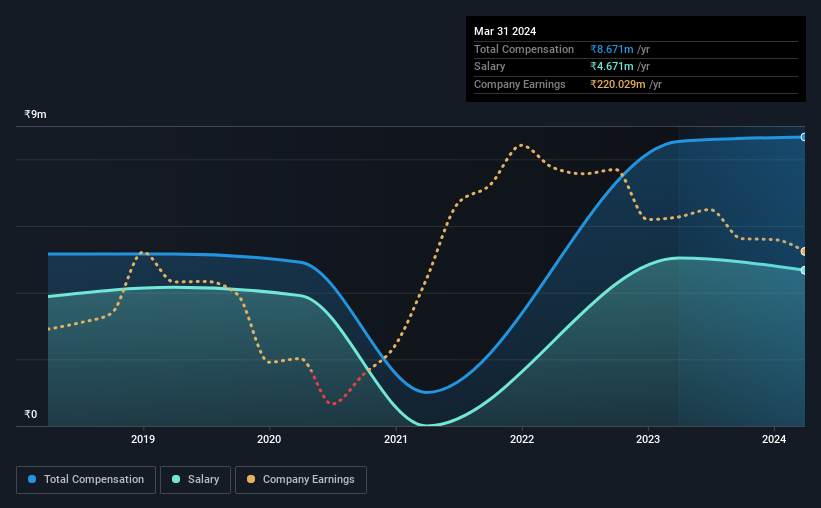Click the ₹9m y-axis label
Image resolution: width=821 pixels, height=508 pixels.
click(35, 114)
